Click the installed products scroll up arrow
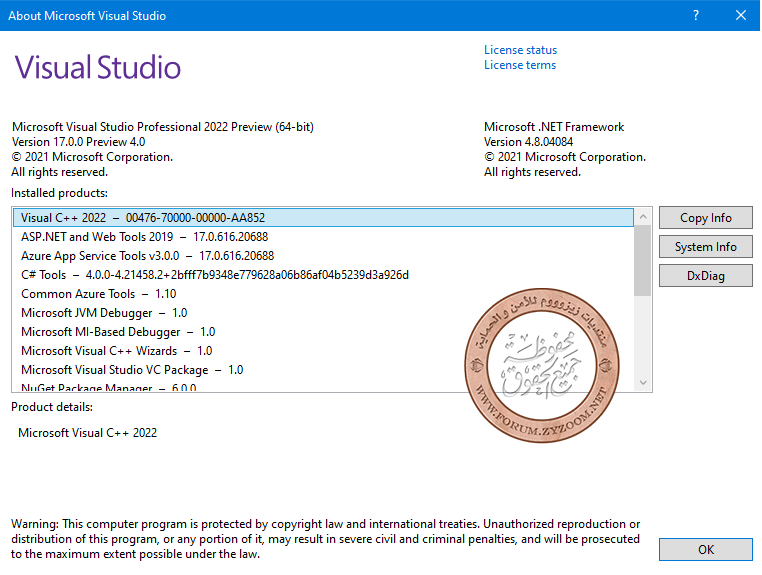 click(643, 217)
